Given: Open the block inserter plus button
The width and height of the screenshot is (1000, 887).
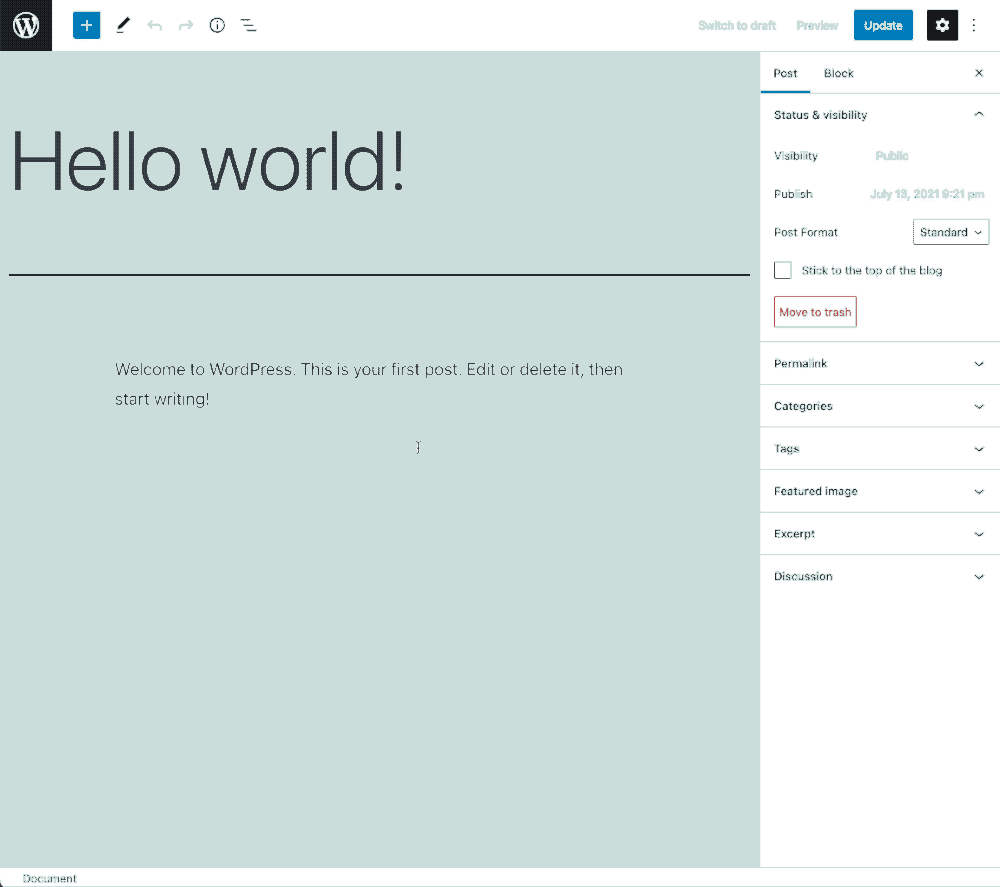Looking at the screenshot, I should coord(87,25).
